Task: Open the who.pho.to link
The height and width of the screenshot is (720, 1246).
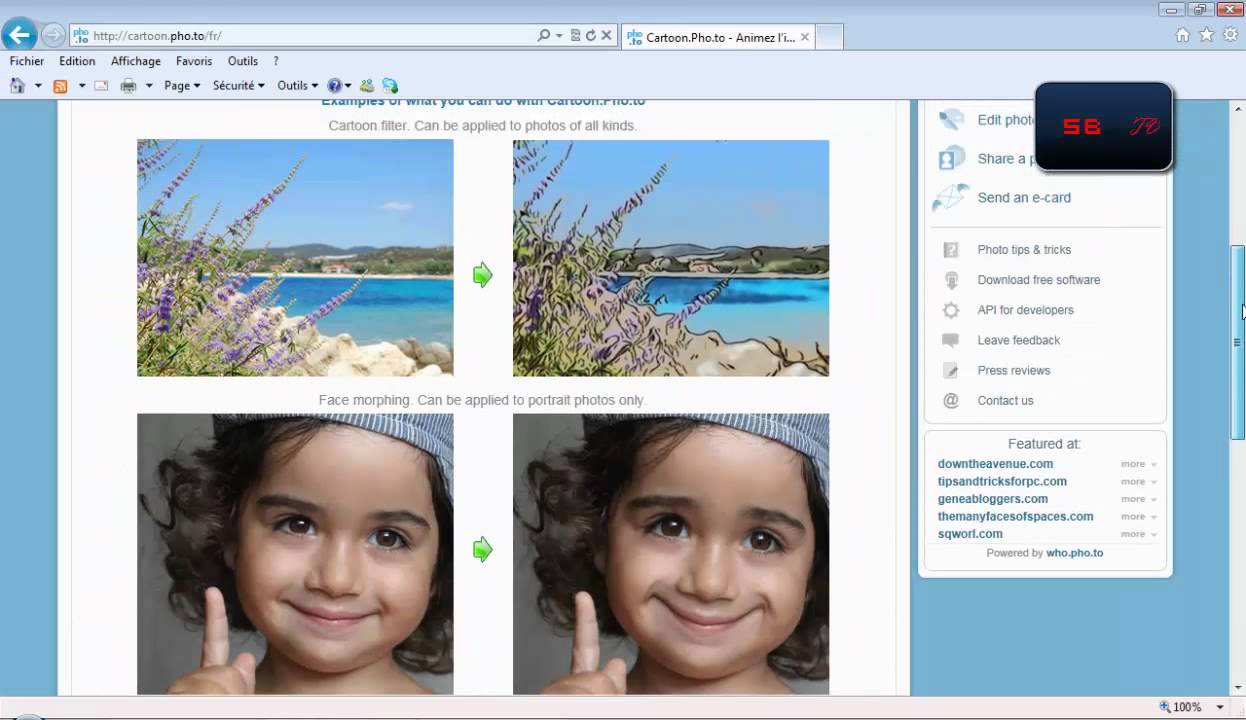Action: [1074, 553]
